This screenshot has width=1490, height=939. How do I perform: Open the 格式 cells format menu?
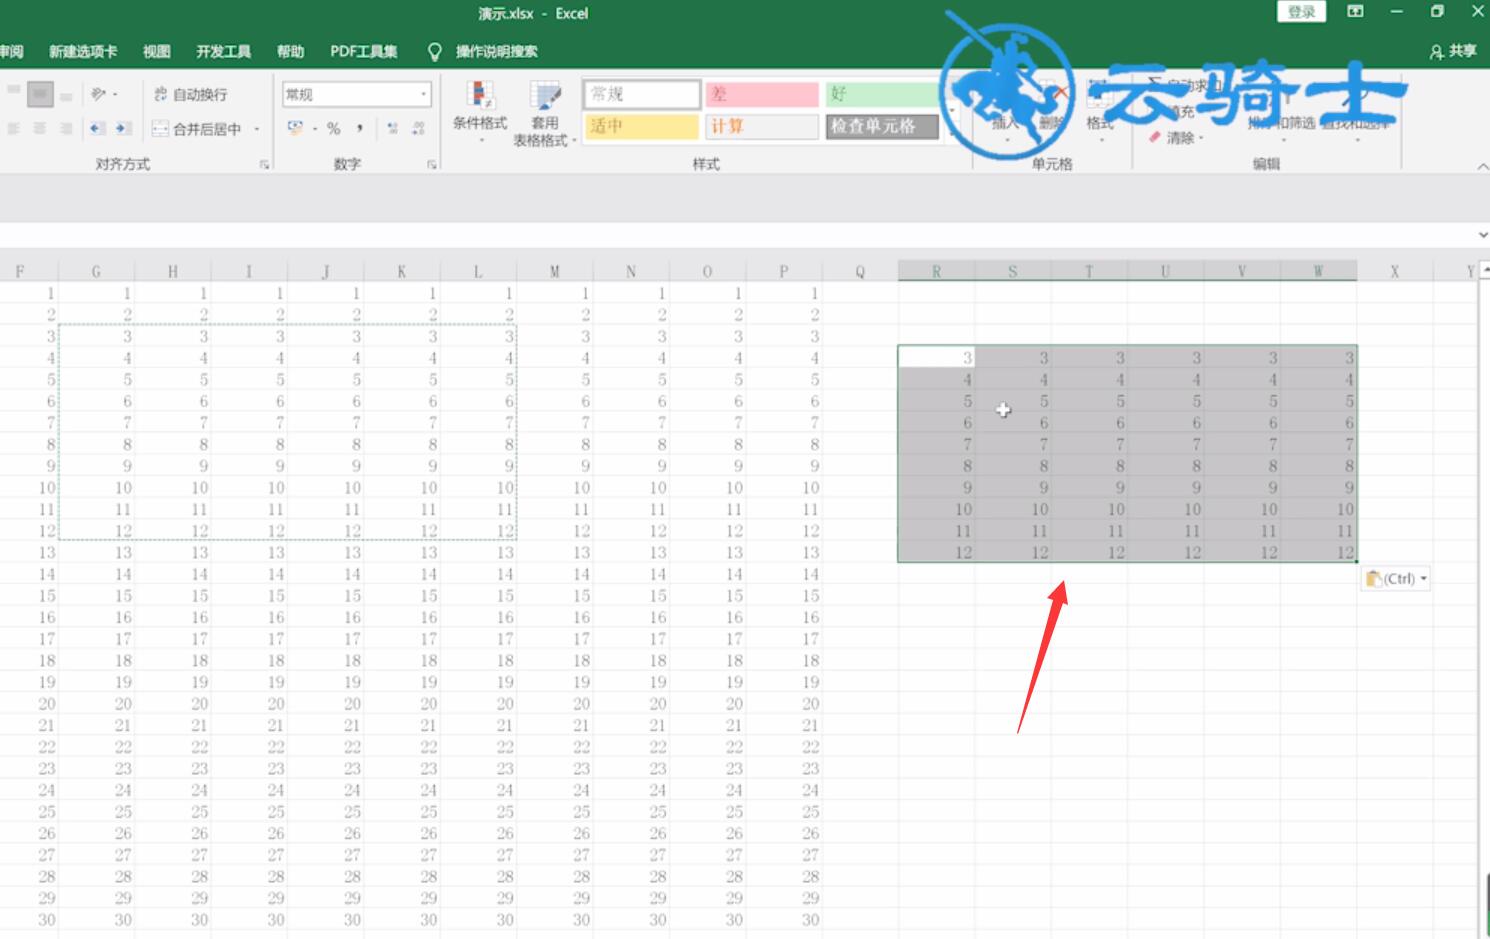point(1100,111)
